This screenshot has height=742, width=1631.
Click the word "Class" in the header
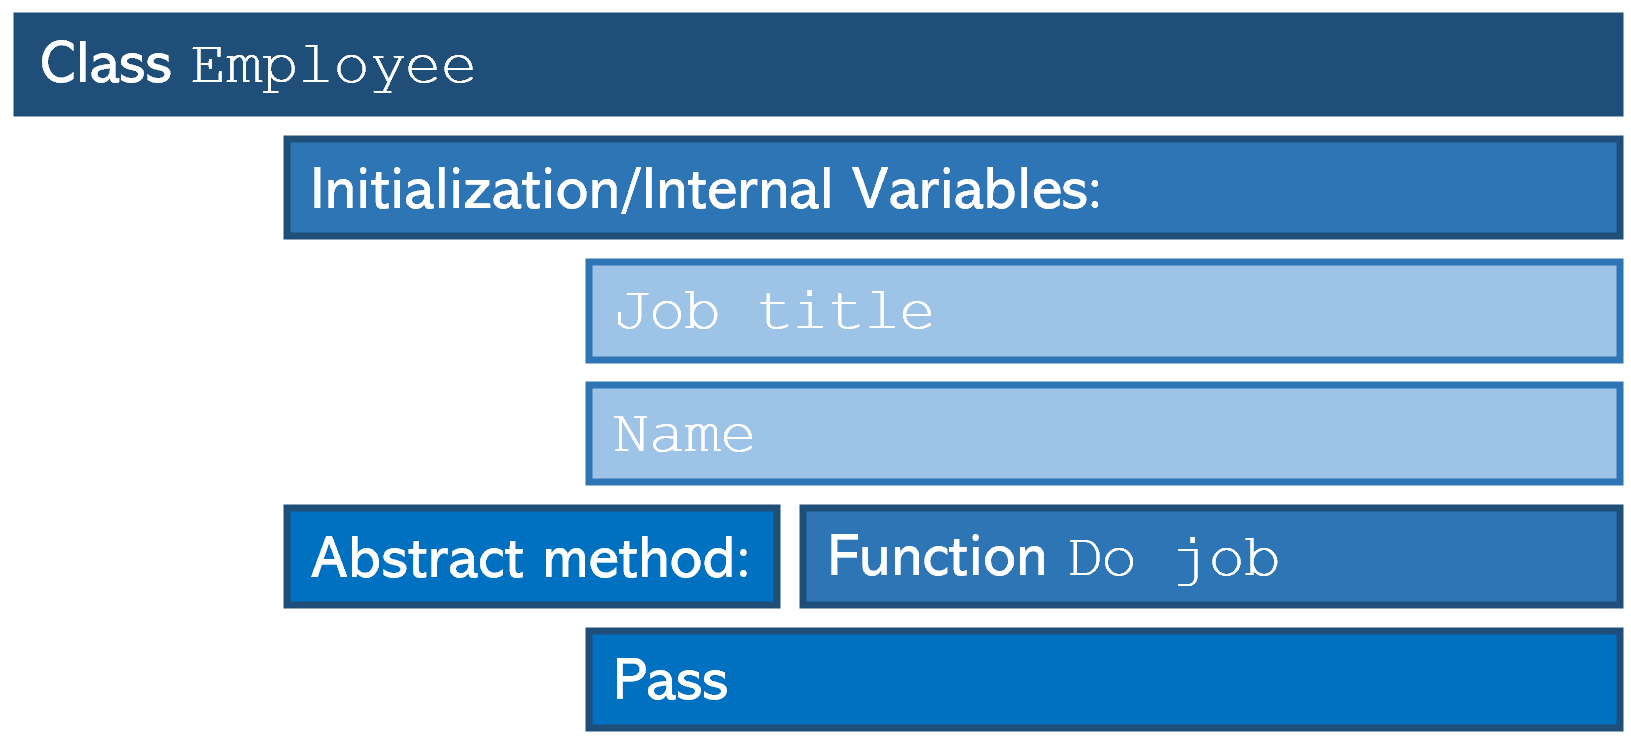106,64
